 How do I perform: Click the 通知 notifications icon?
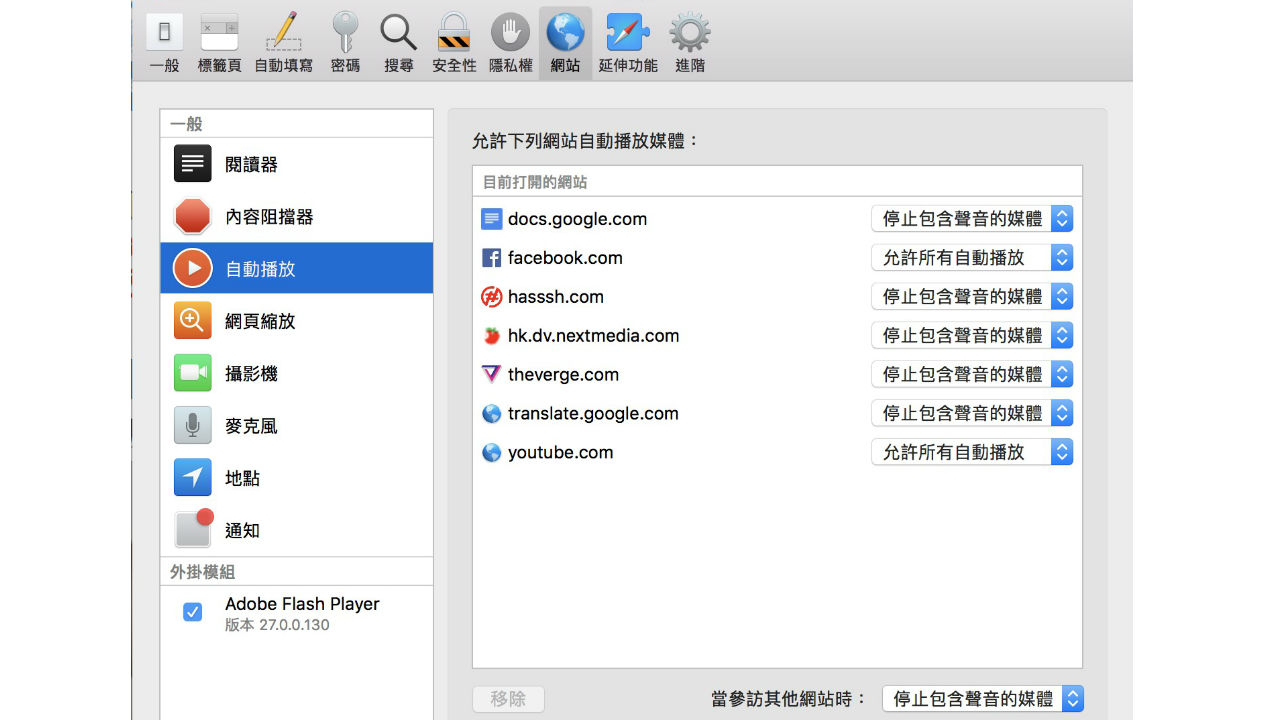pos(194,528)
